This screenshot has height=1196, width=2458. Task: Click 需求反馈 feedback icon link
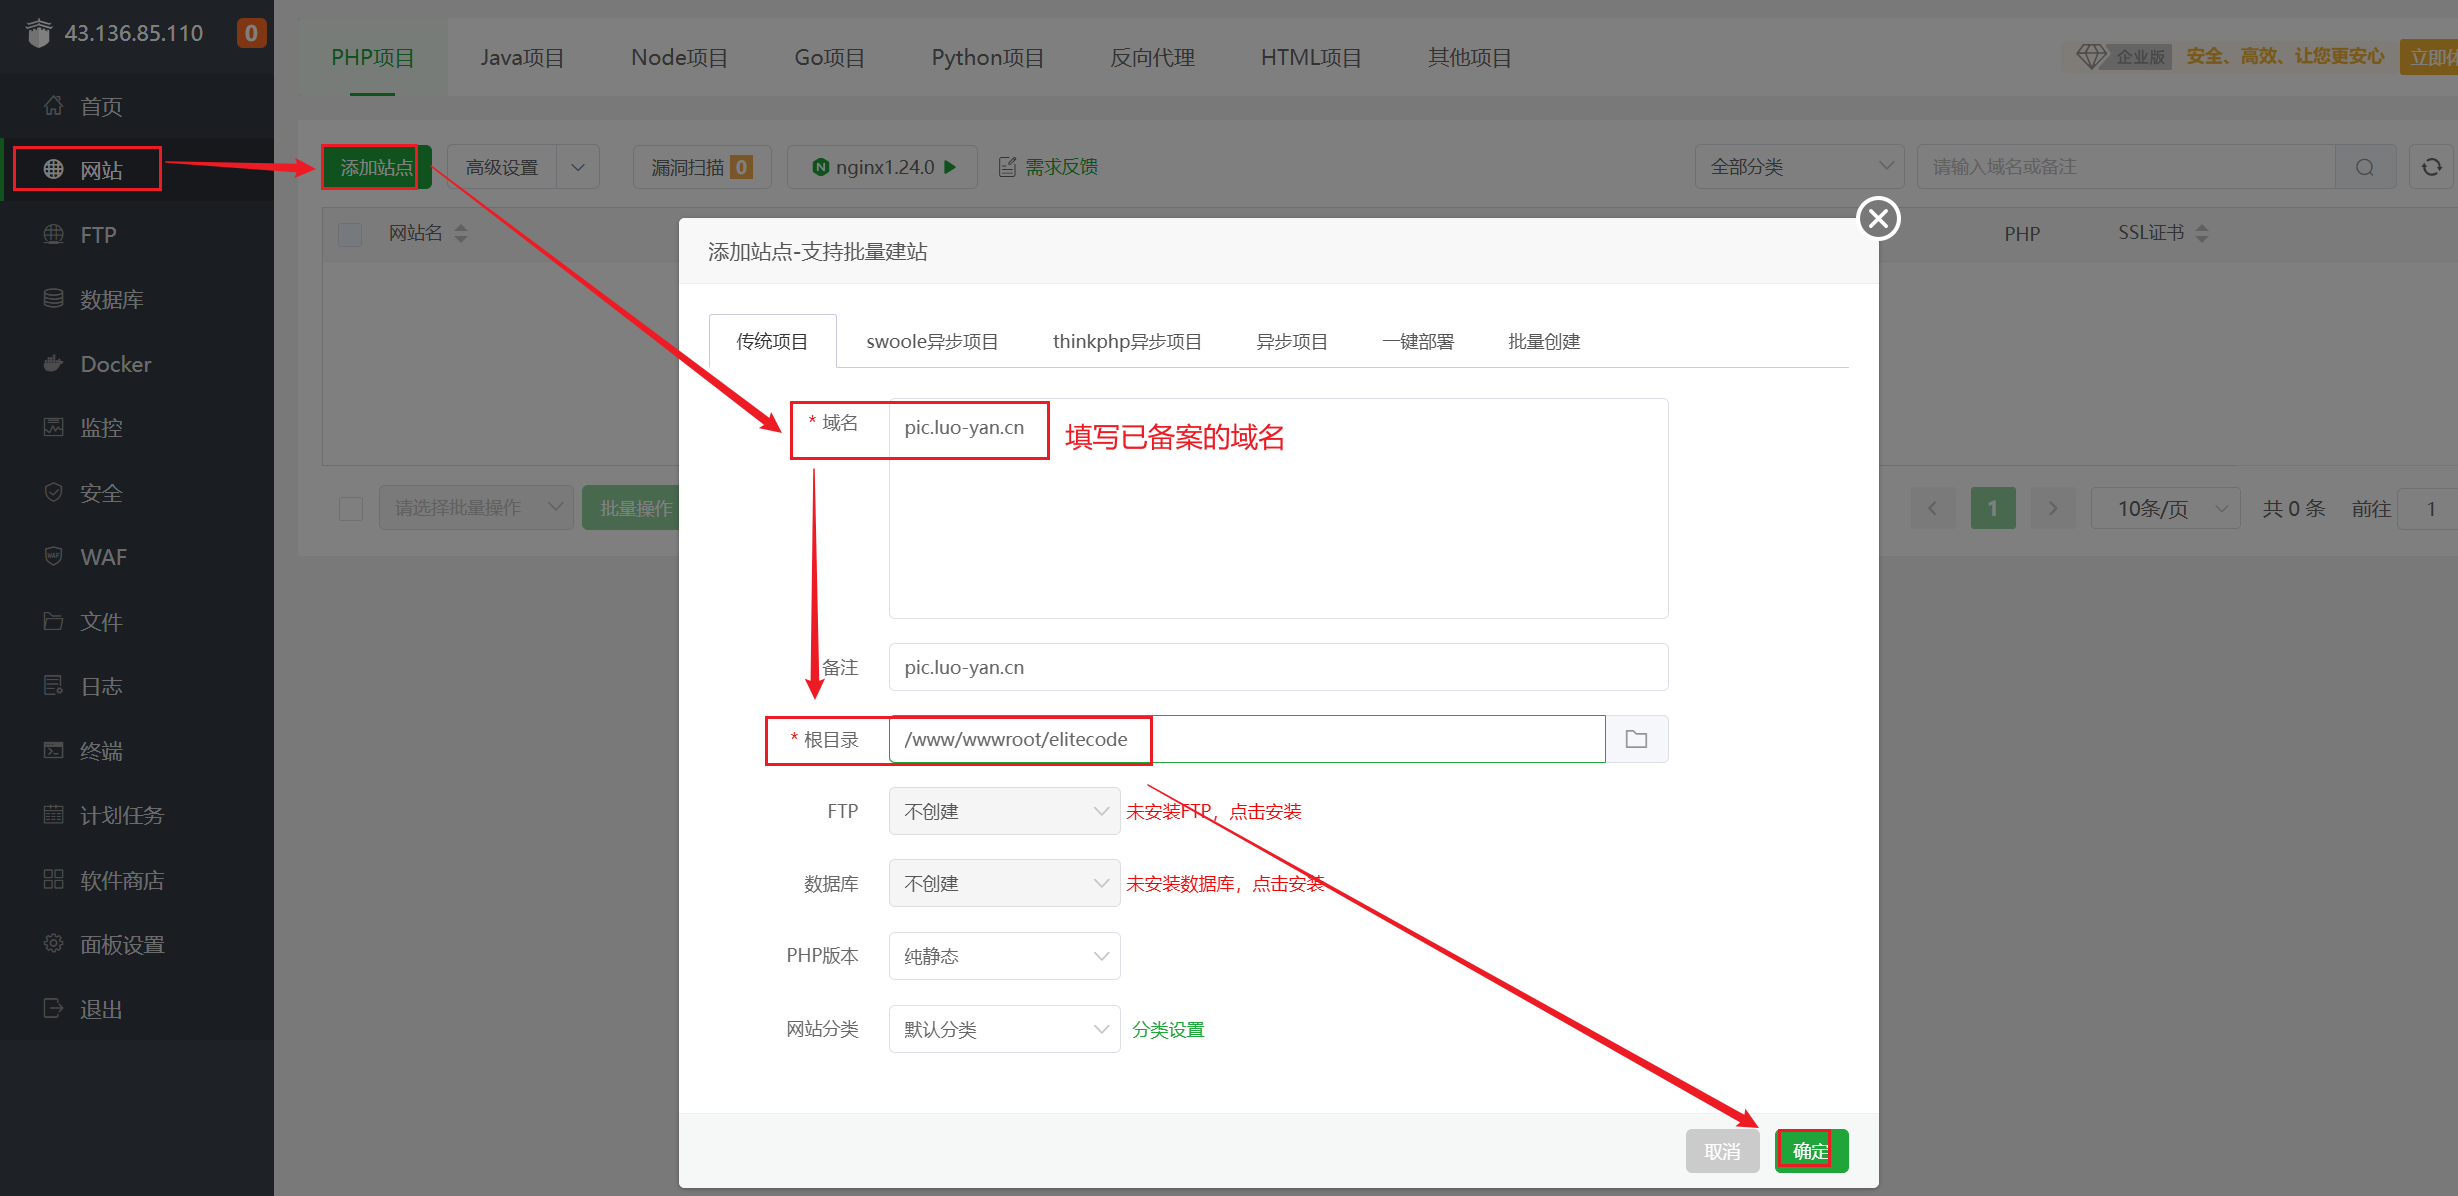pos(1049,167)
